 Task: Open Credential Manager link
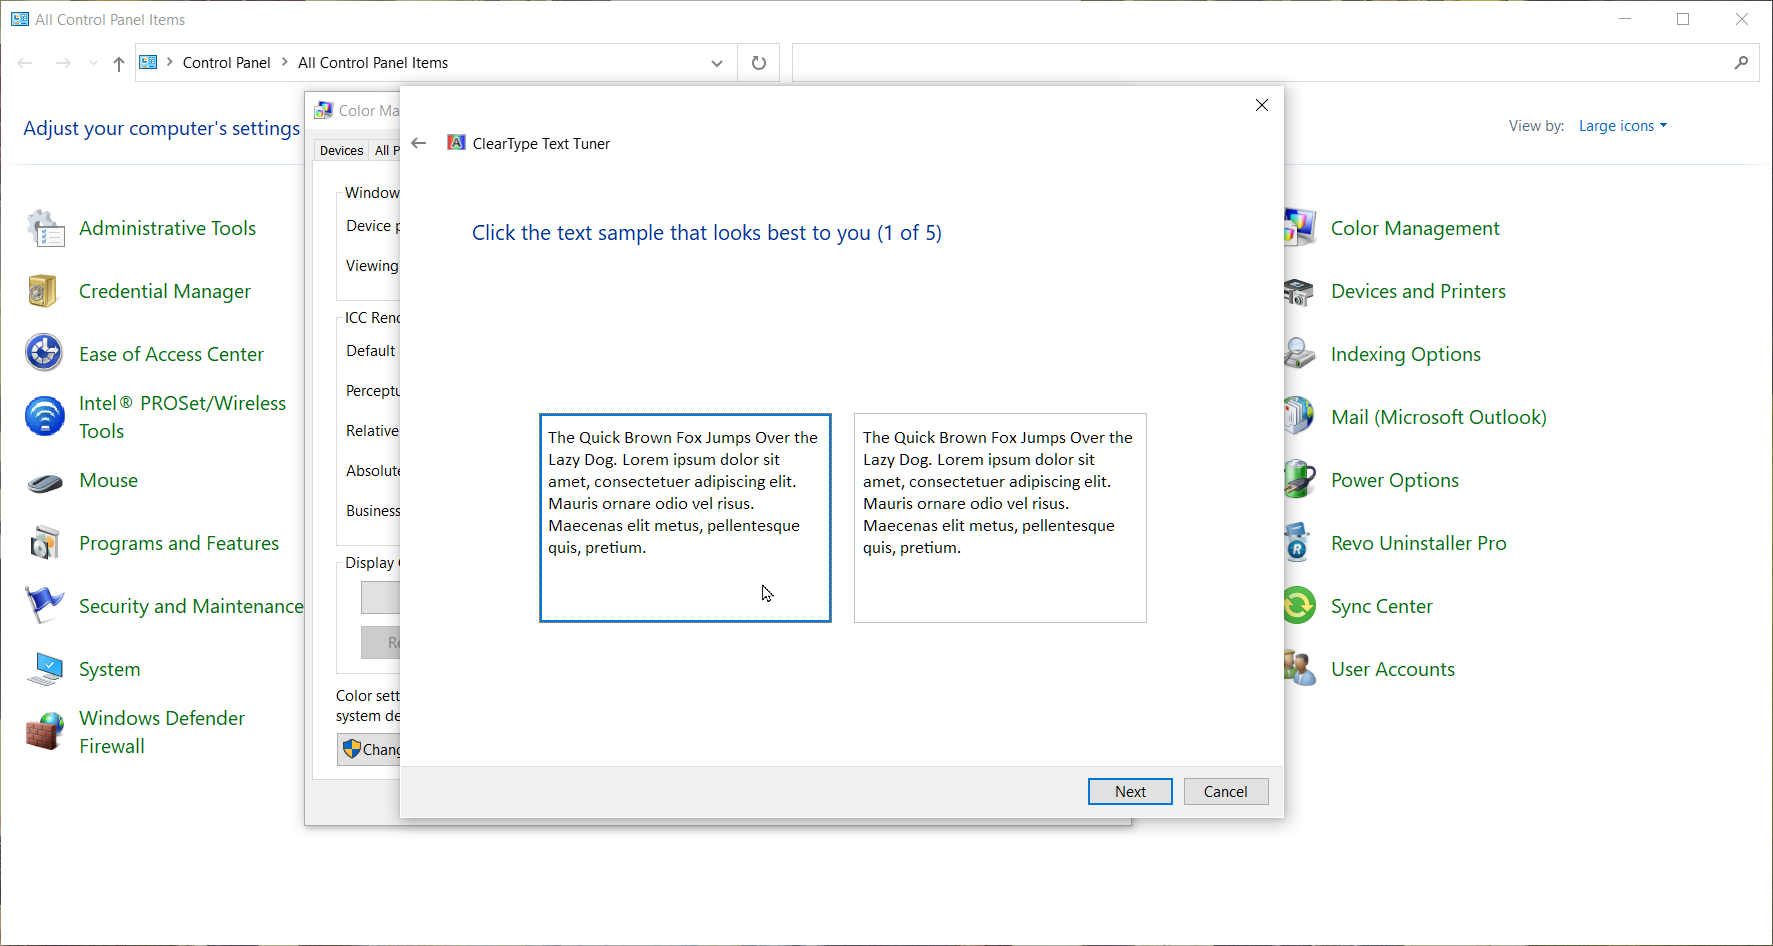point(165,292)
